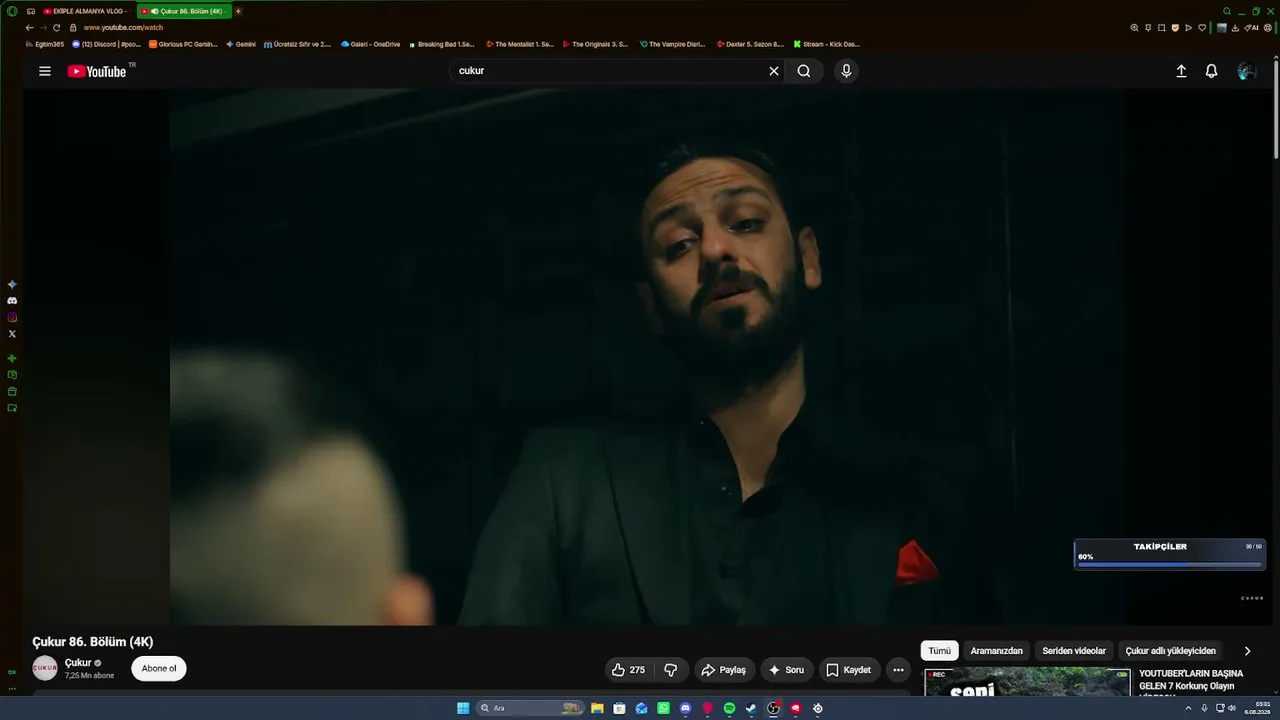Show more filter chips with right arrow

[1247, 651]
